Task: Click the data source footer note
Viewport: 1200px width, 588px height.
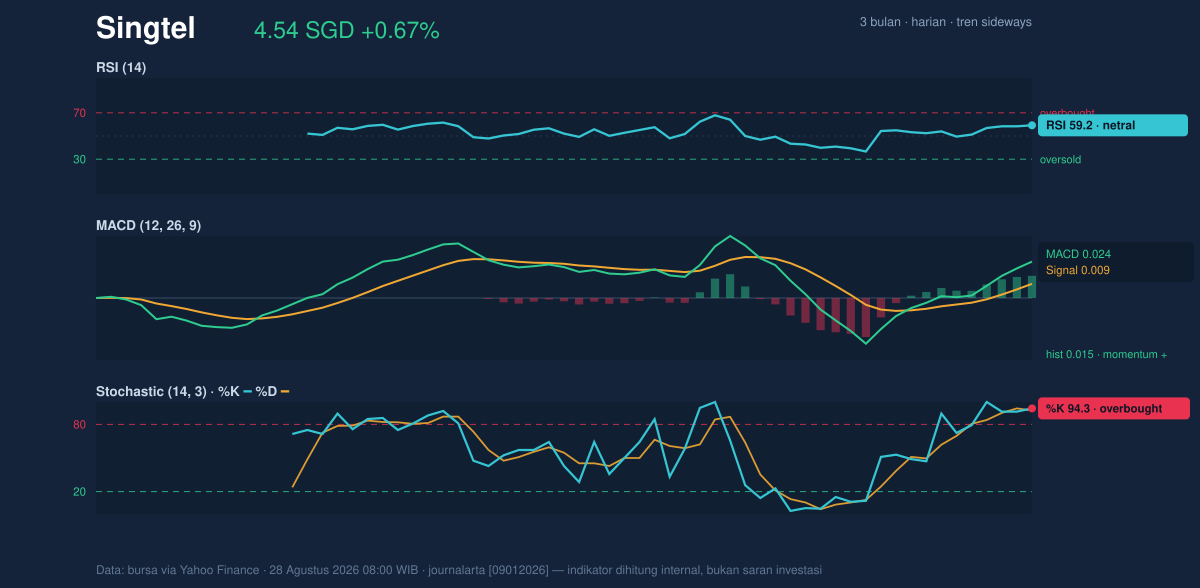Action: [x=459, y=570]
